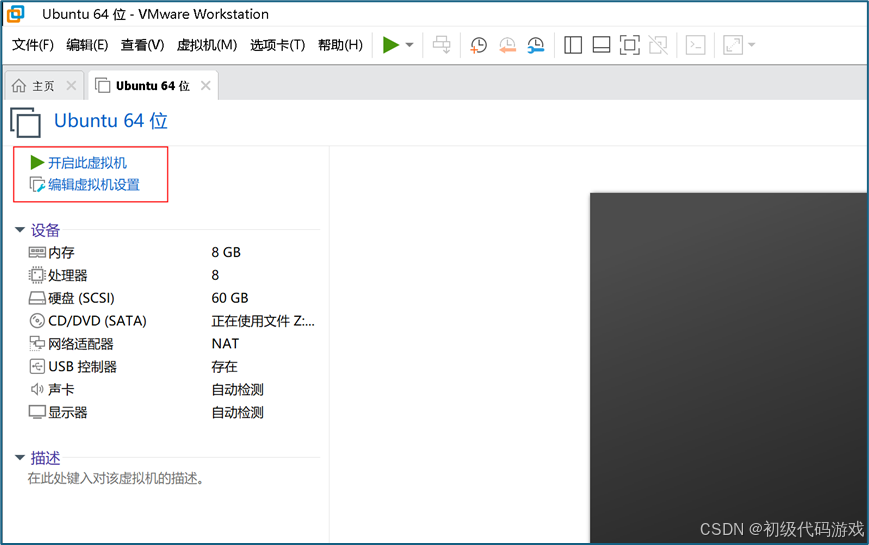Toggle the library sidebar view icon

[573, 45]
